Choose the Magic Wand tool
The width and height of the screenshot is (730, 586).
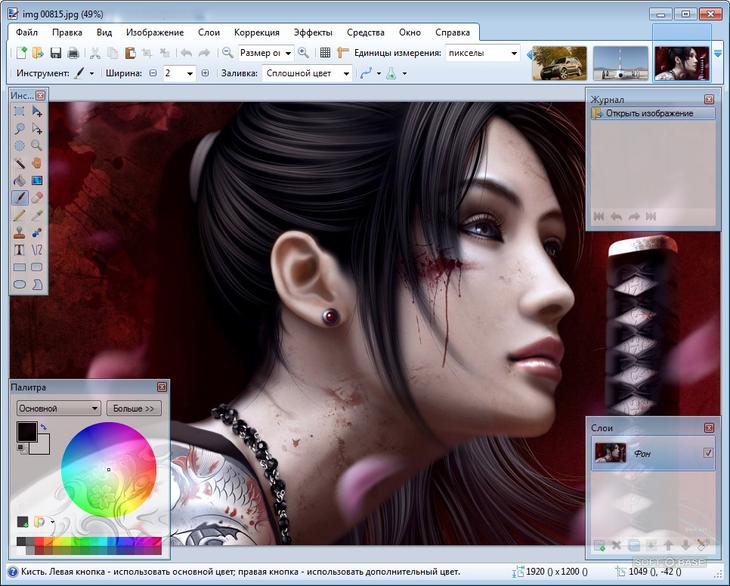click(20, 162)
